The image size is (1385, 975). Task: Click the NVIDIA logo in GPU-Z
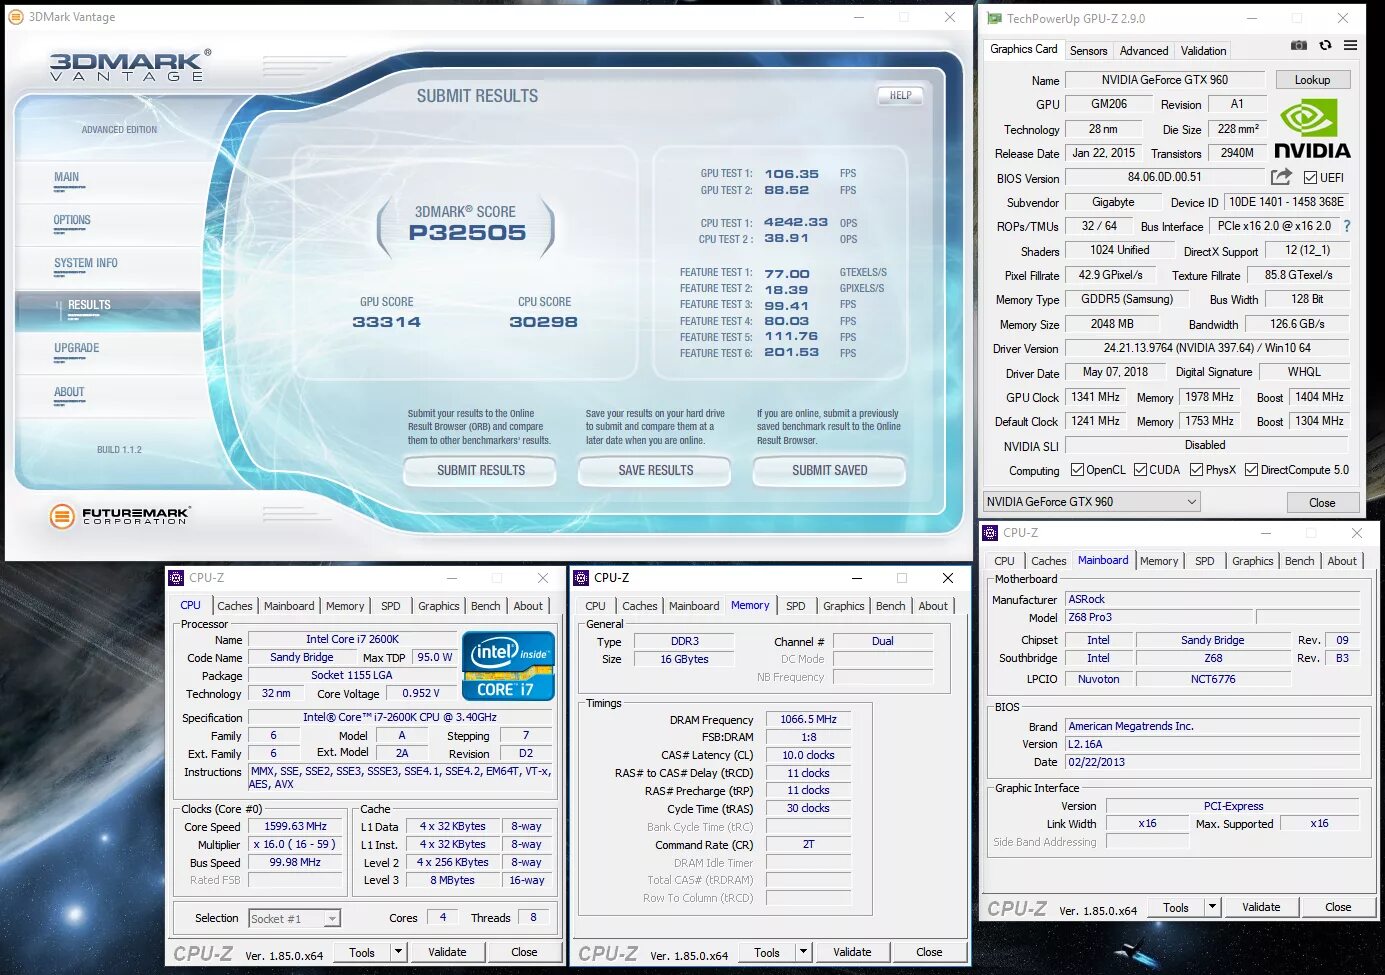[1312, 129]
